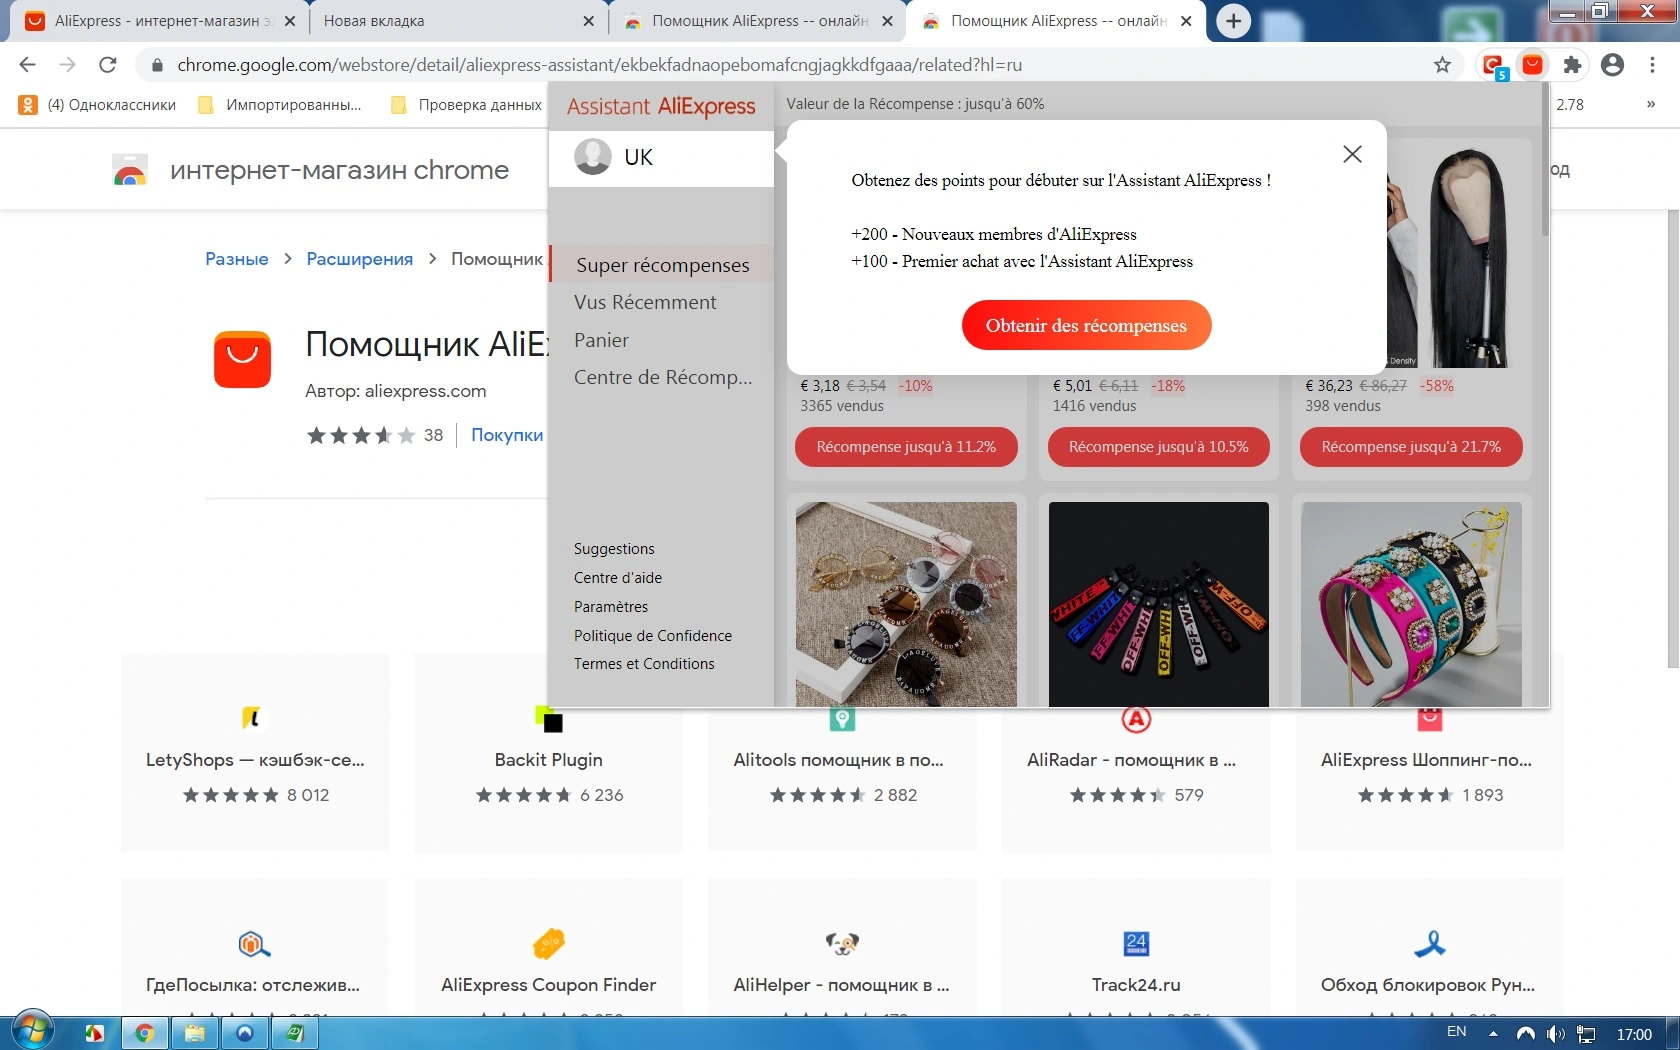Screen dimensions: 1680x1050
Task: Close the Новая вкладка tab
Action: (x=588, y=21)
